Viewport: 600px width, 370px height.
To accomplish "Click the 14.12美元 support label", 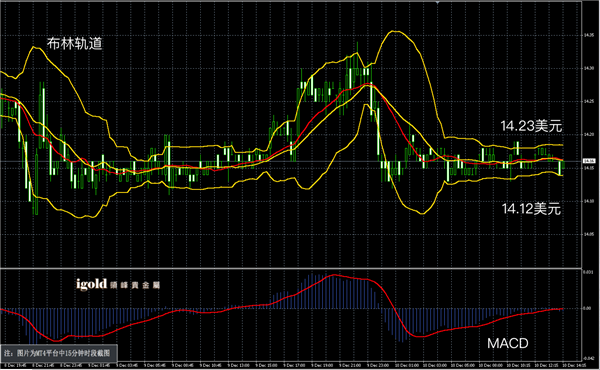I will pos(531,209).
